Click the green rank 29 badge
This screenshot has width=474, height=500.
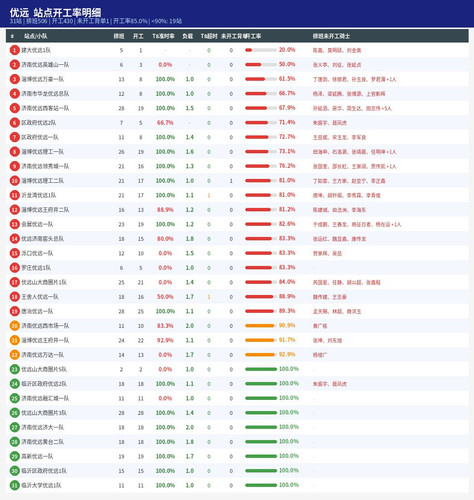tap(14, 456)
